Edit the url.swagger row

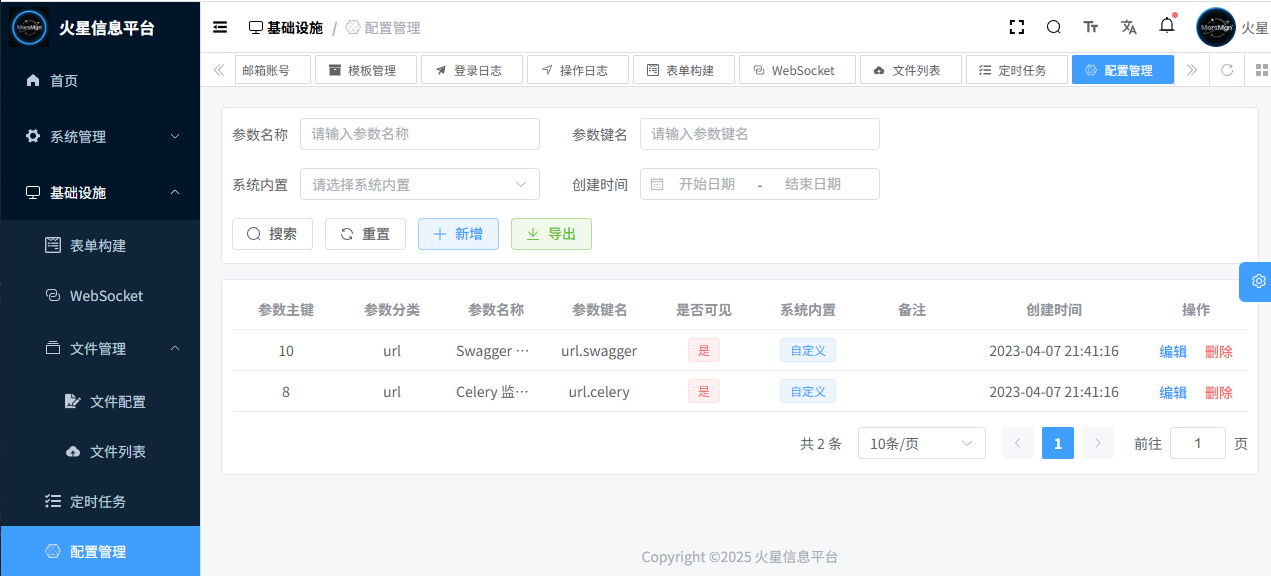click(x=1173, y=351)
